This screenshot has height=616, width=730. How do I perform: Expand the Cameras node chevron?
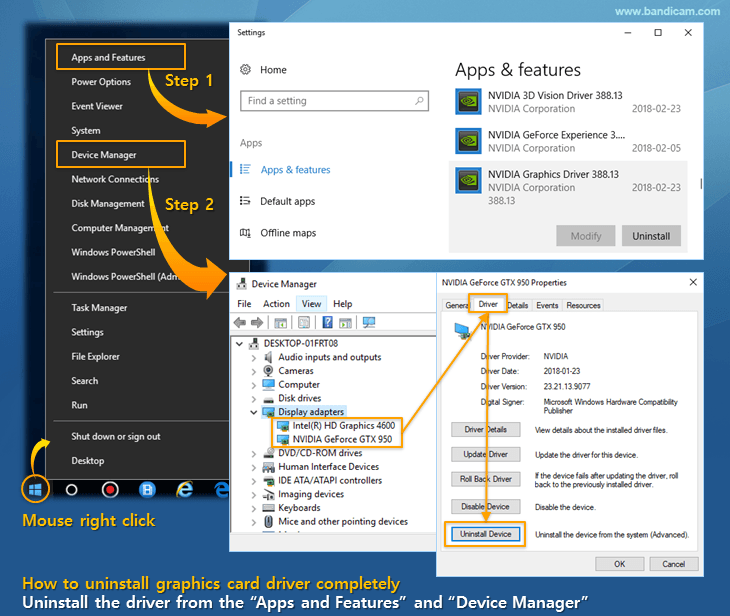click(253, 371)
